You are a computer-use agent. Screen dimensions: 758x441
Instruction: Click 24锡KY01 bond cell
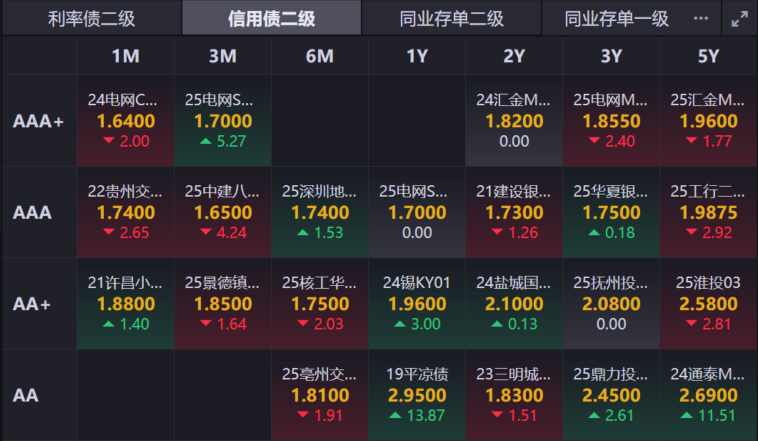[x=417, y=304]
